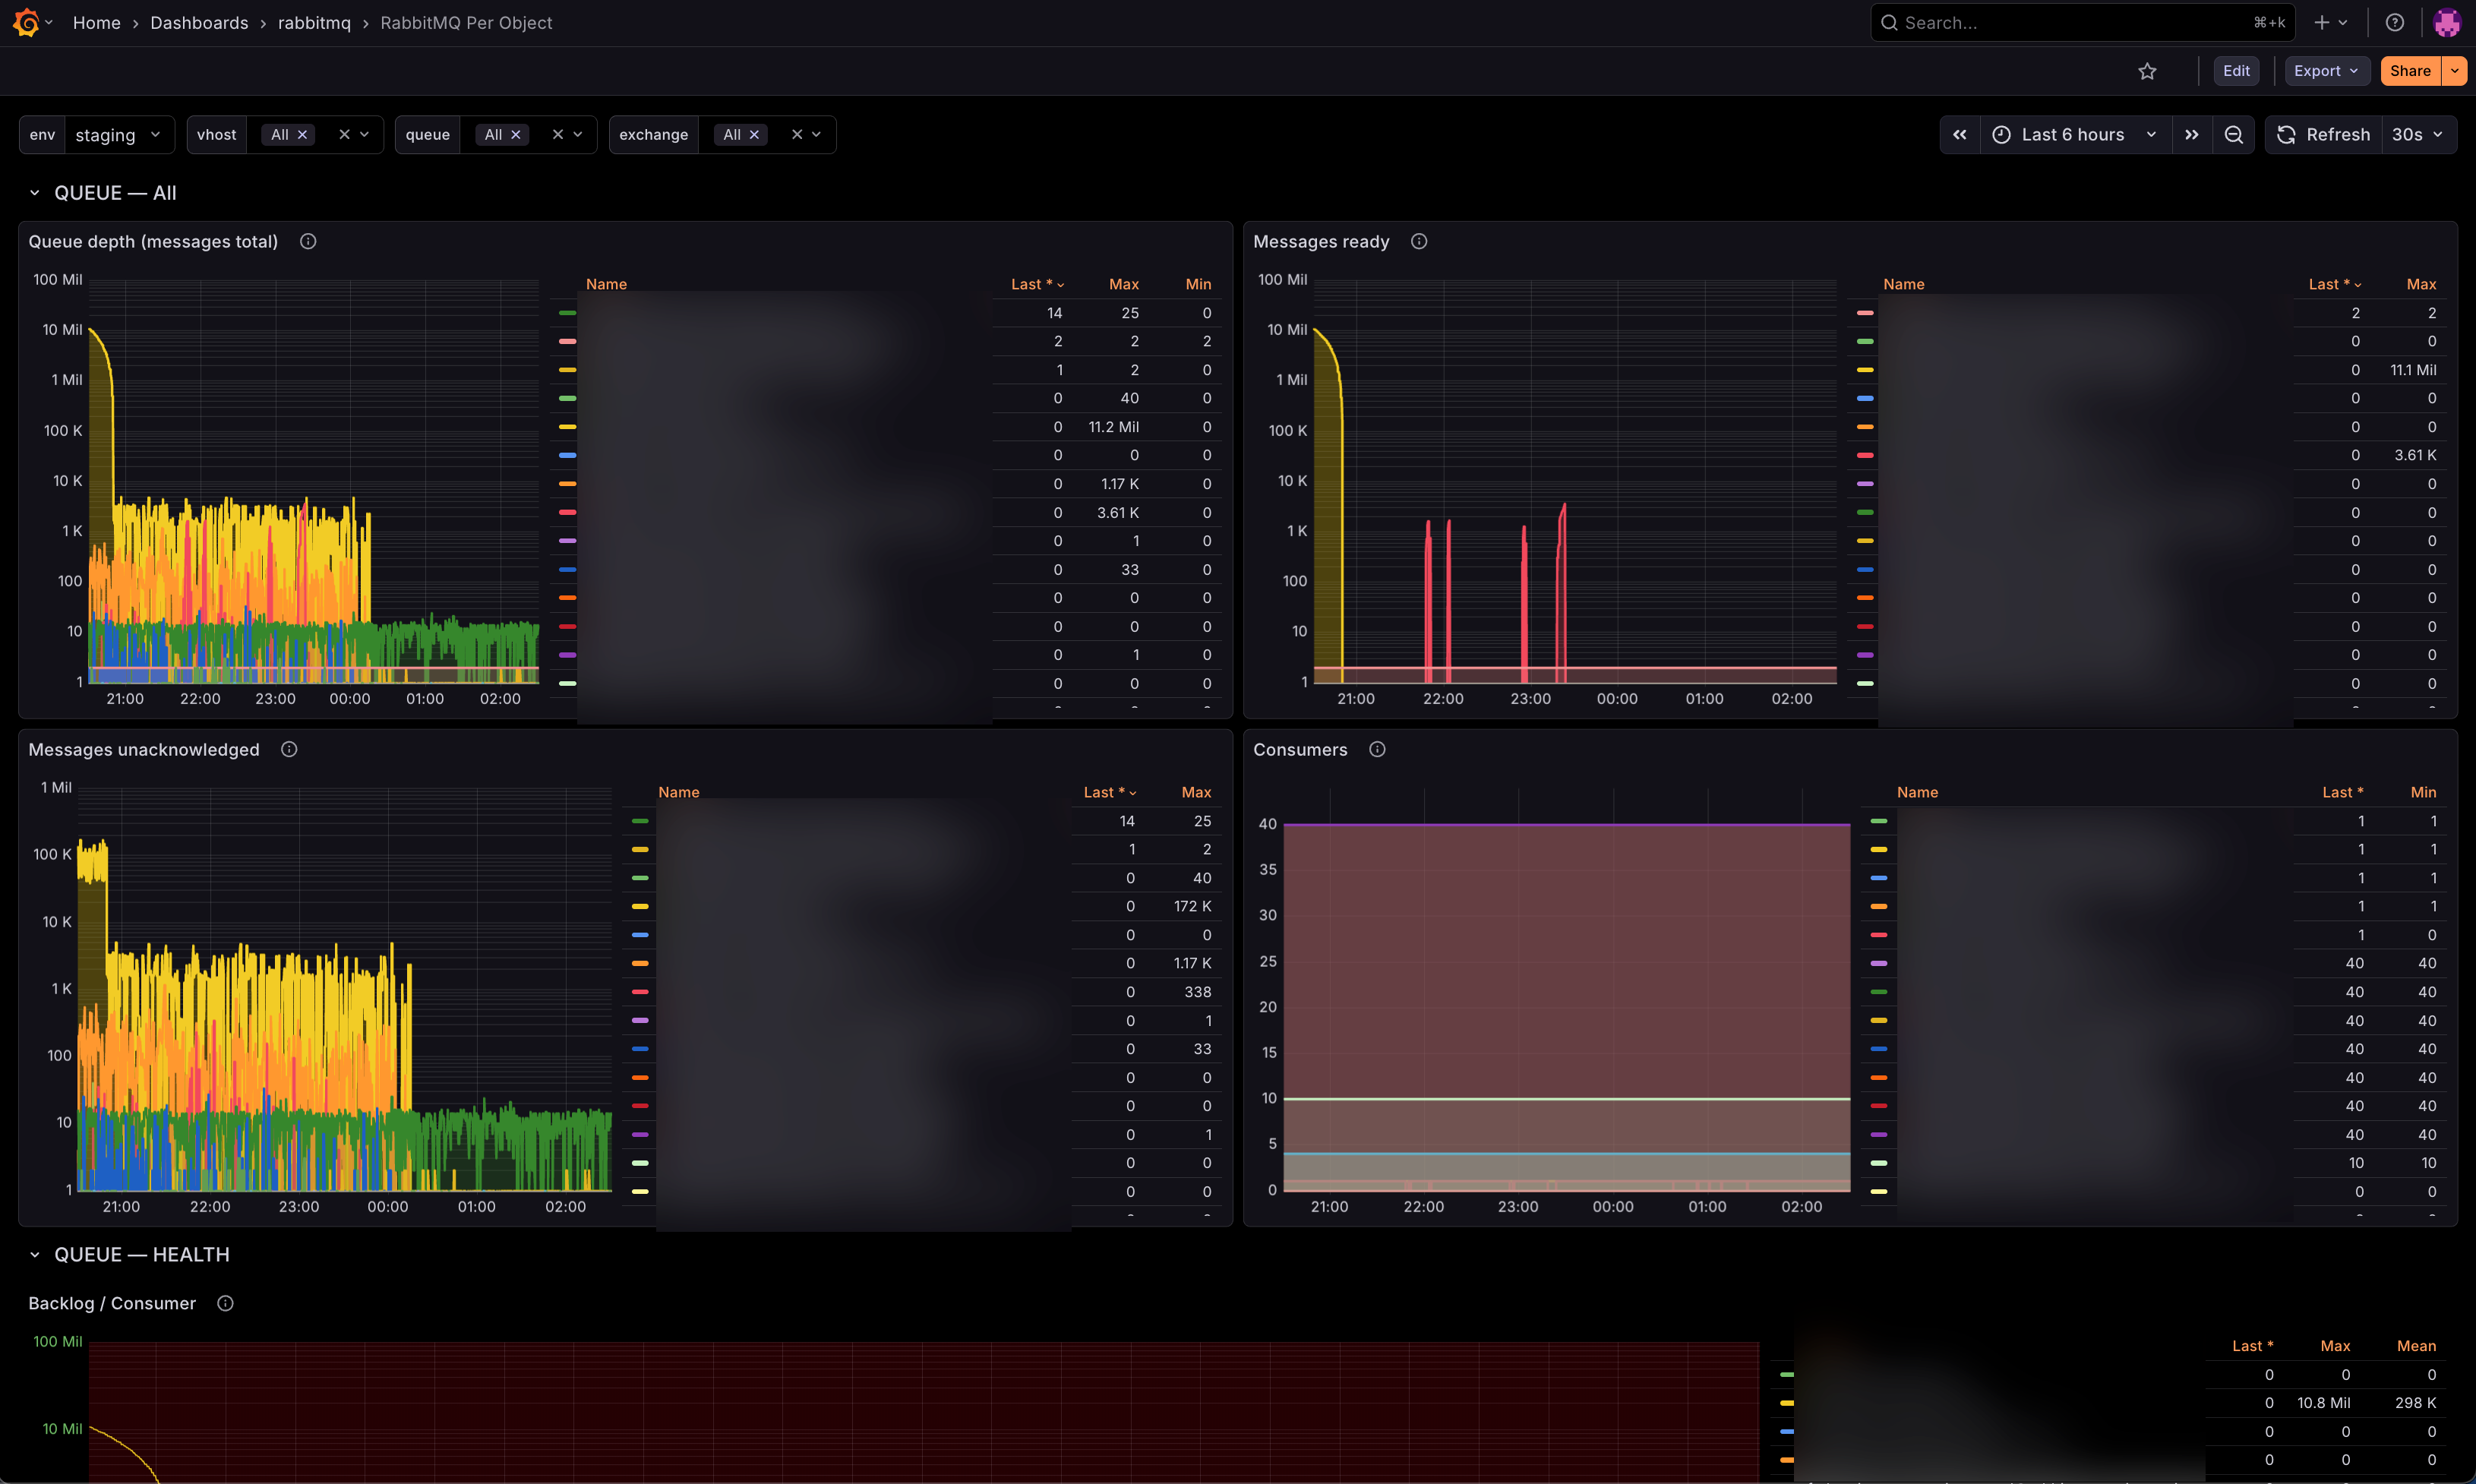Sort Consumers legend by Min column
The width and height of the screenshot is (2476, 1484).
2423,792
